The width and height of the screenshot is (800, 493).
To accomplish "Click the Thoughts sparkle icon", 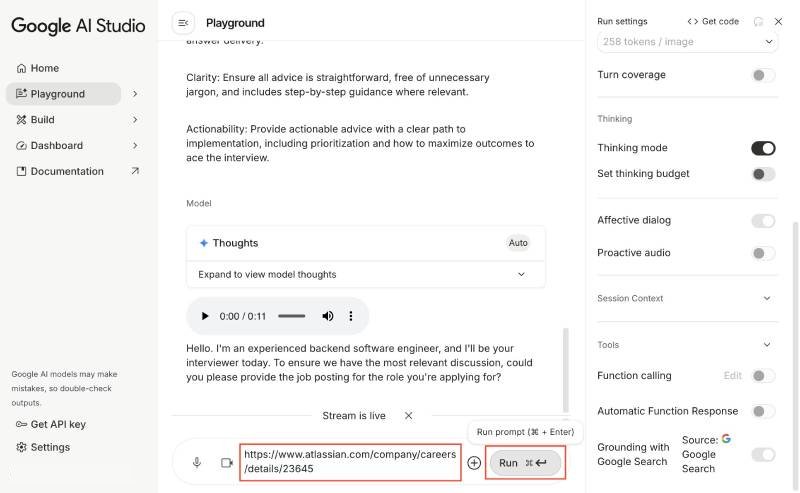I will pyautogui.click(x=204, y=243).
